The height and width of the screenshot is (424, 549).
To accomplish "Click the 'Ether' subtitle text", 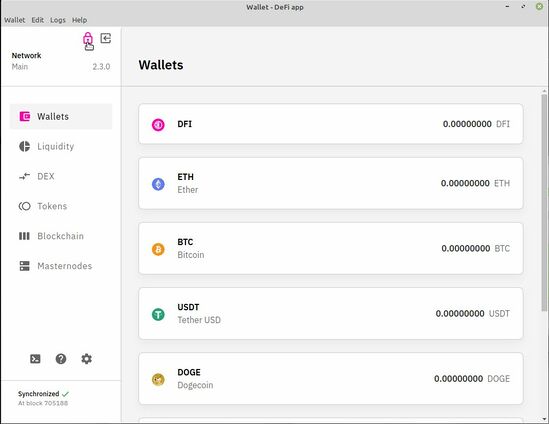I will click(188, 190).
